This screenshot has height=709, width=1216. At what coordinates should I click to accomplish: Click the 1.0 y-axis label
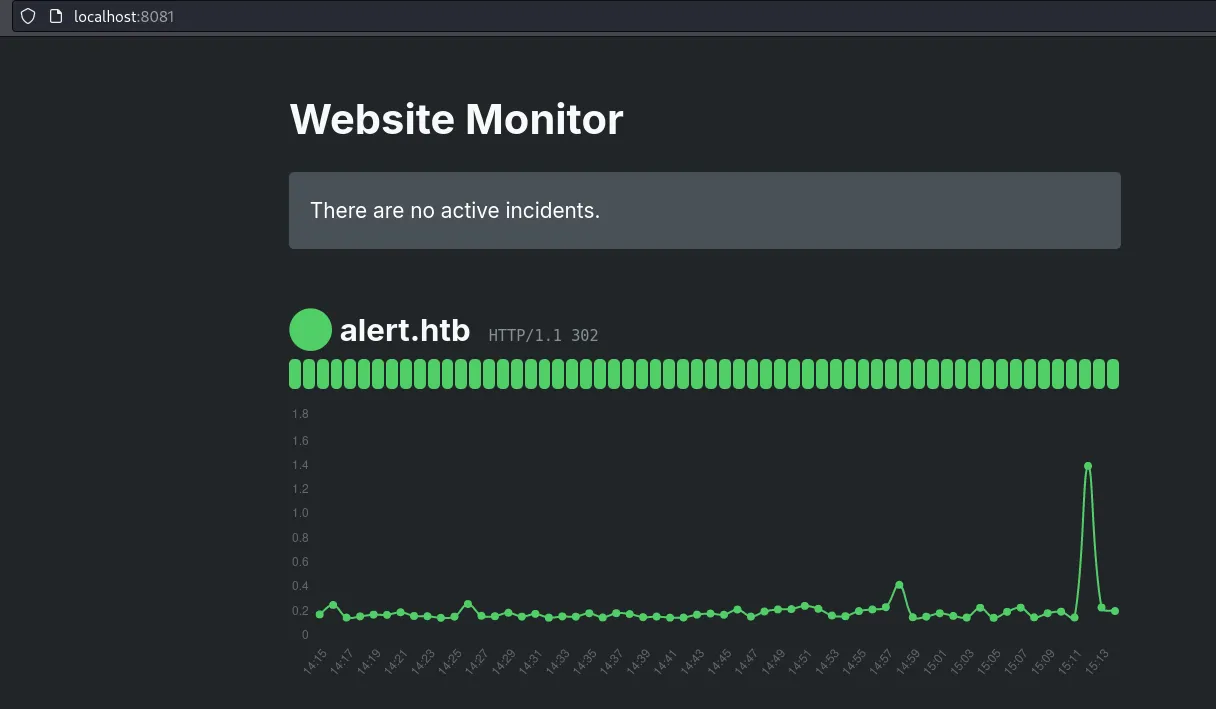point(300,513)
